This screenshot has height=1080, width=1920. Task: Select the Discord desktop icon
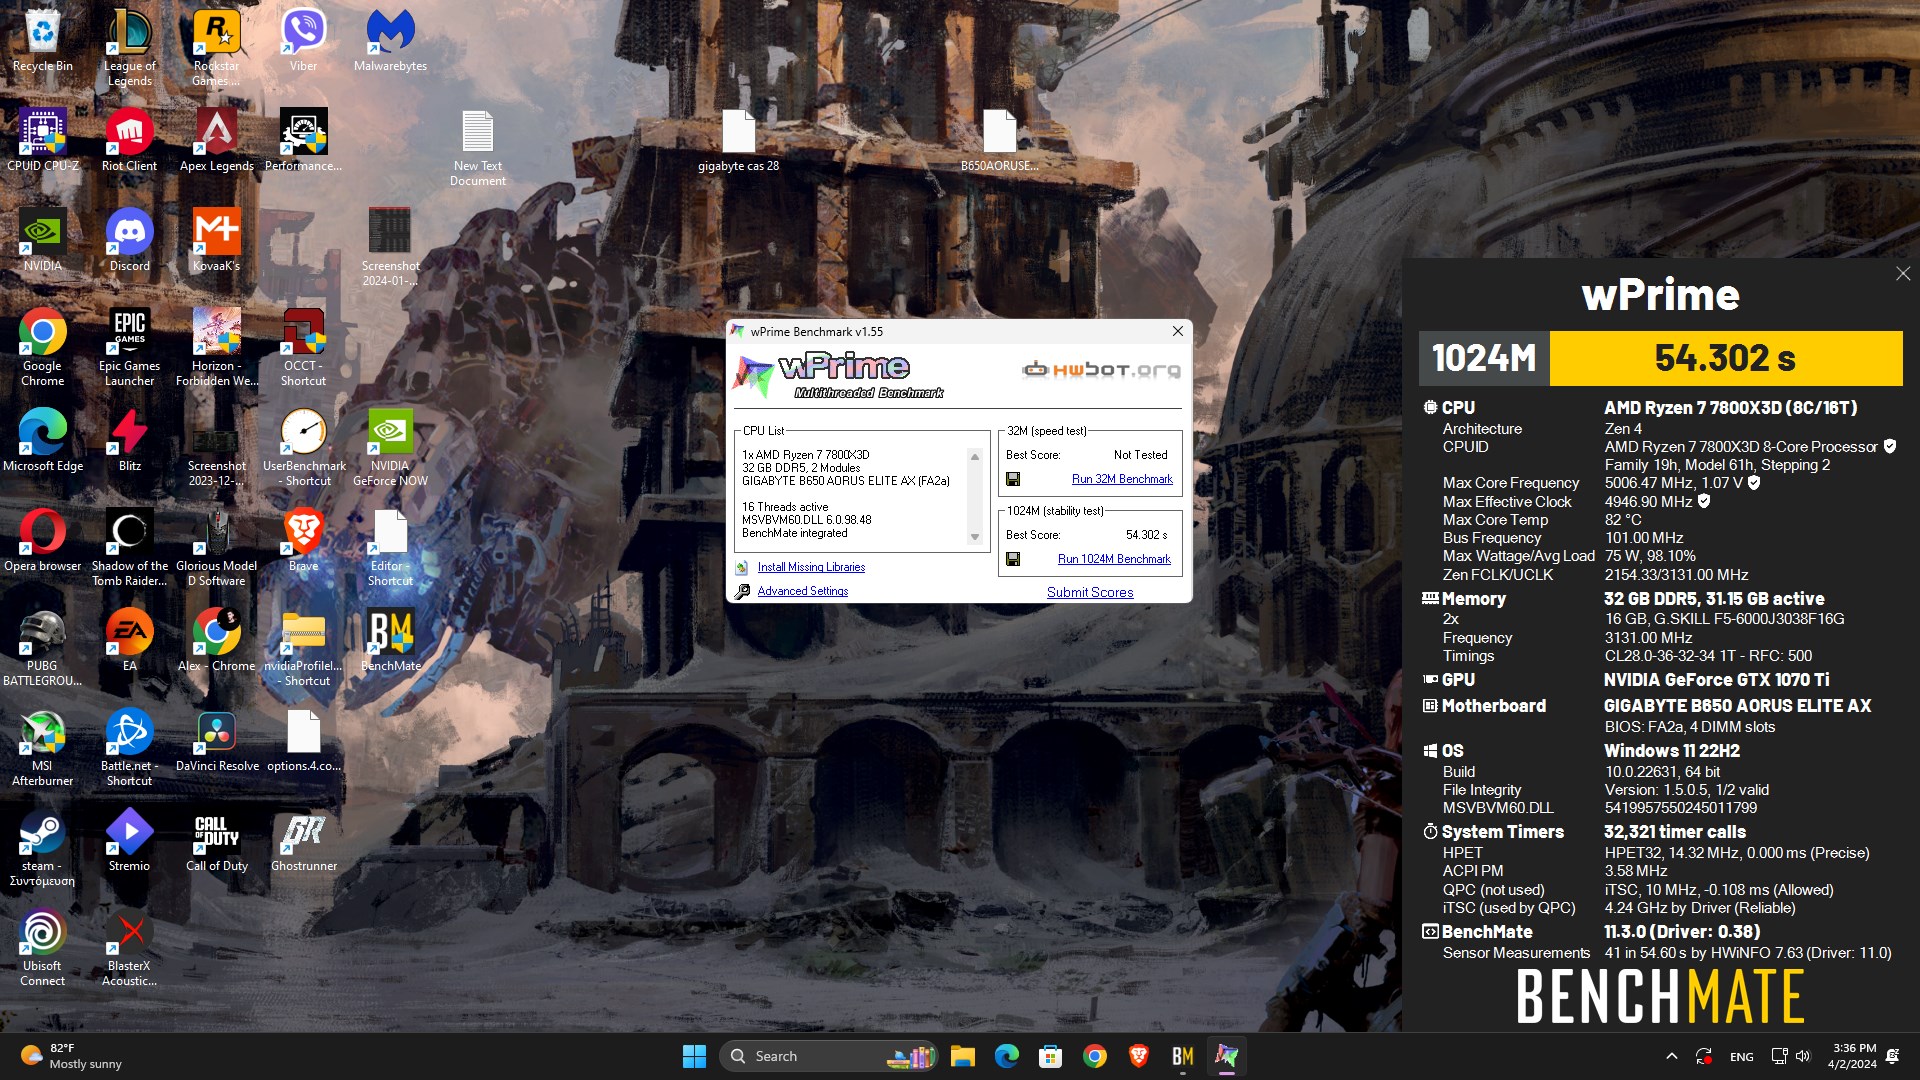click(130, 241)
